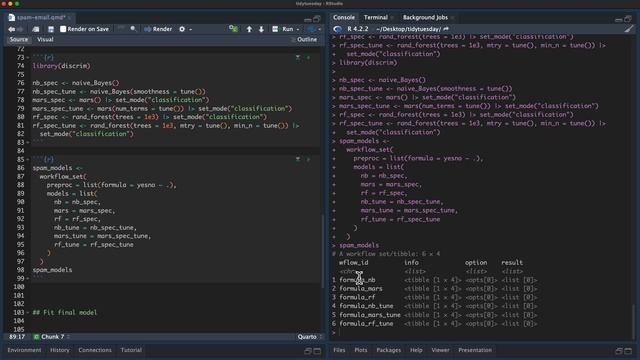This screenshot has height=360, width=640.
Task: Open the Quarto file type dropdown
Action: pos(309,337)
